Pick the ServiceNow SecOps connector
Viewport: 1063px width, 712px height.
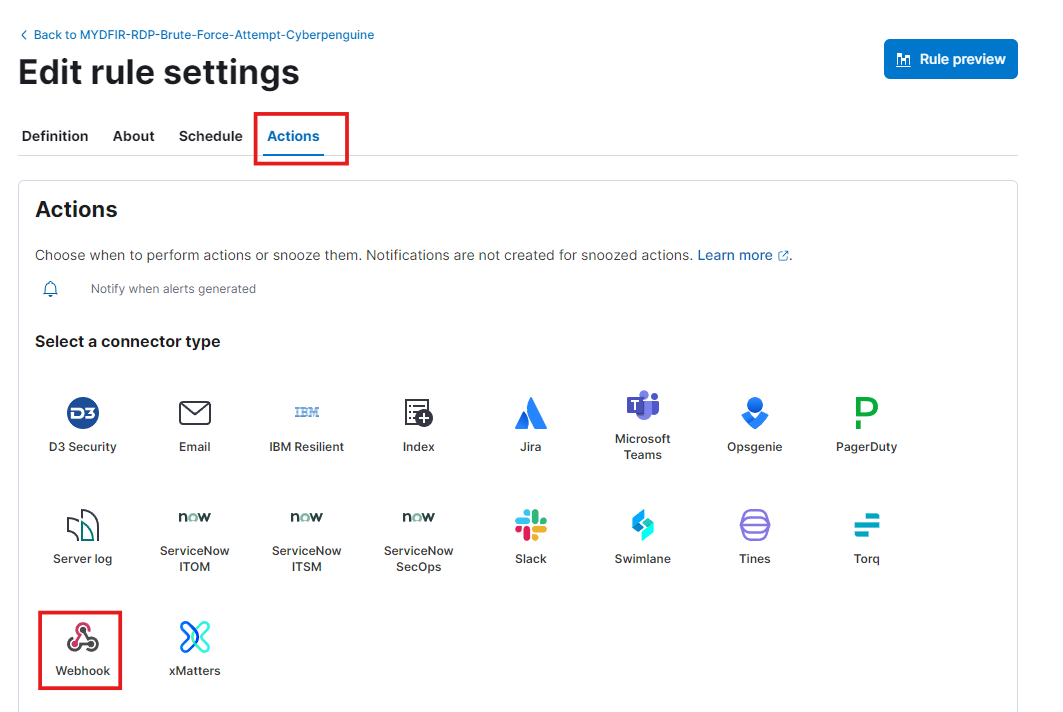pos(418,540)
